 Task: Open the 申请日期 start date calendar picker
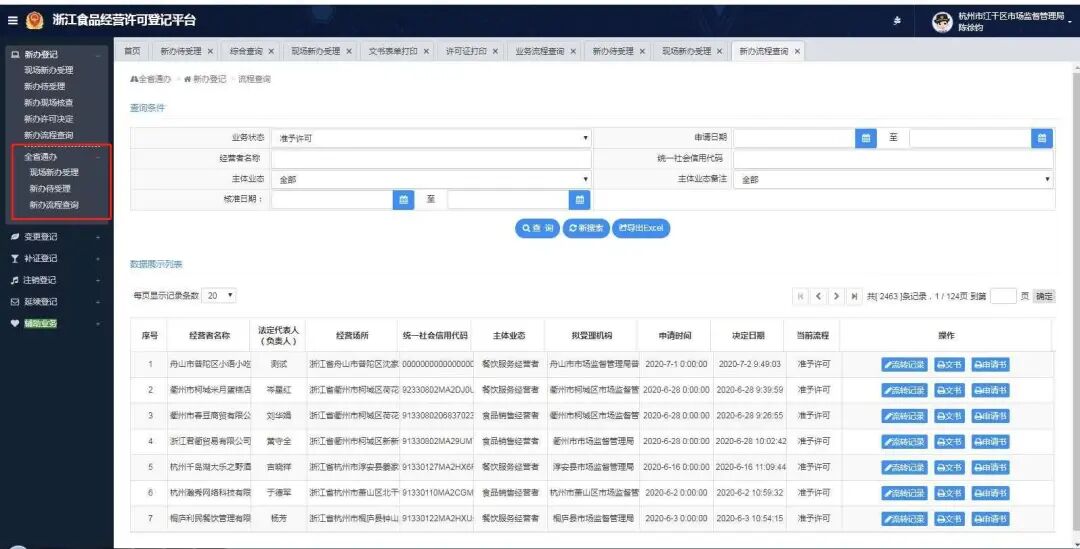[x=866, y=138]
